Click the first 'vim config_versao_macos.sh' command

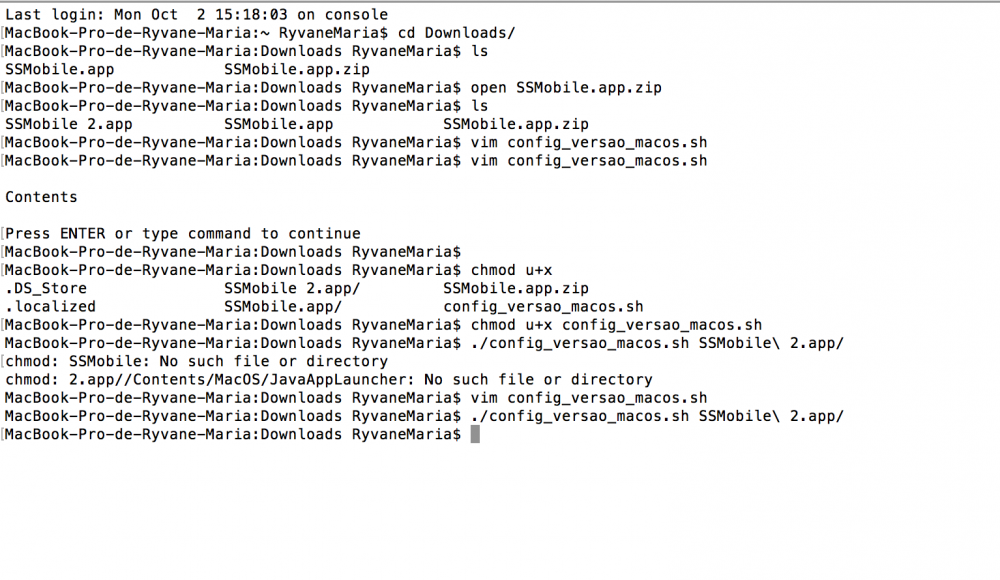coord(589,143)
